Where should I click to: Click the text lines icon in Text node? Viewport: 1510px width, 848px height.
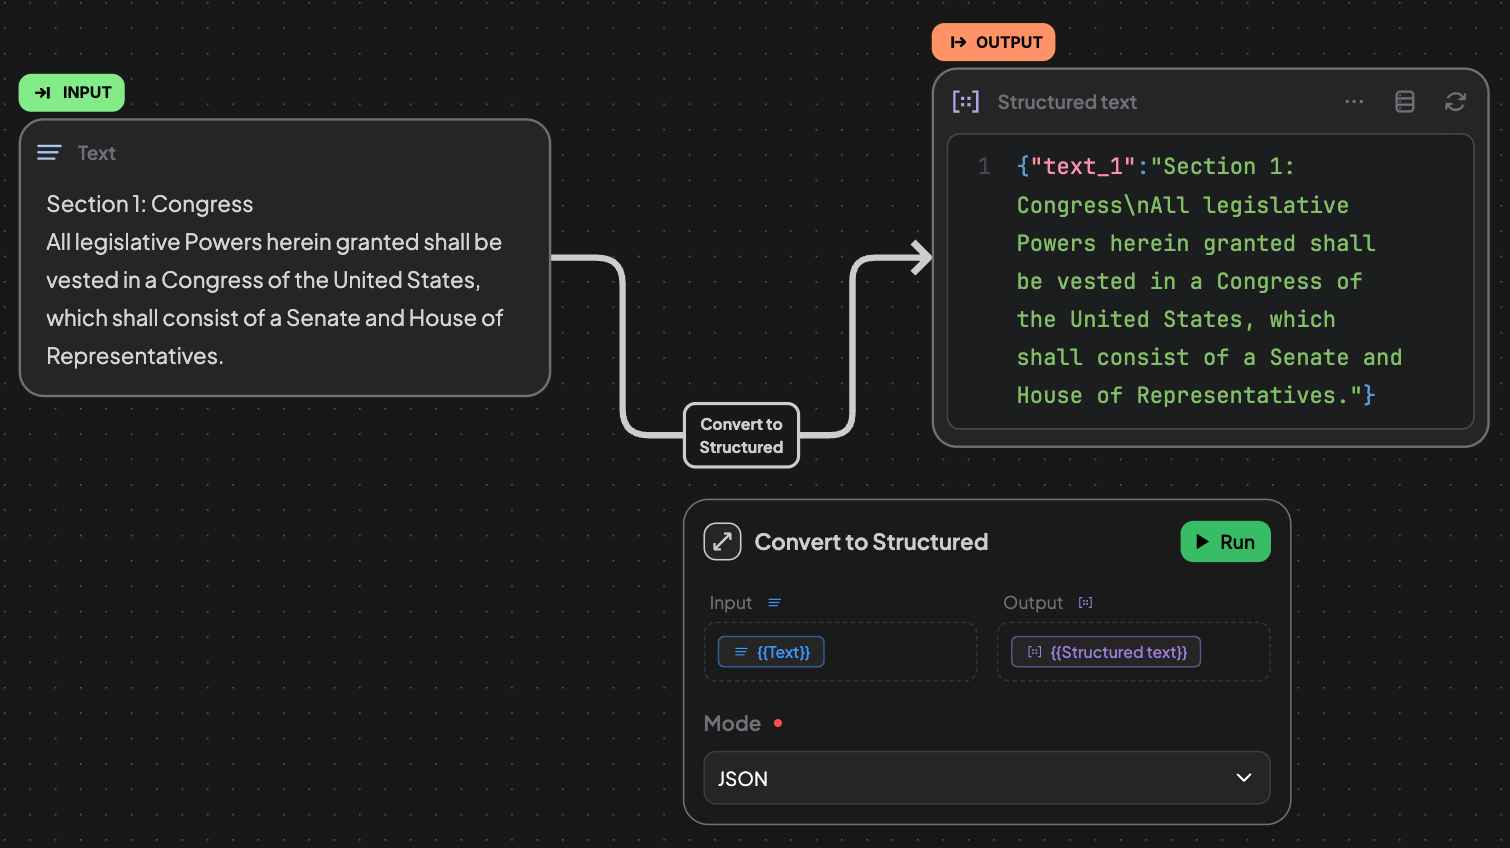pyautogui.click(x=49, y=153)
